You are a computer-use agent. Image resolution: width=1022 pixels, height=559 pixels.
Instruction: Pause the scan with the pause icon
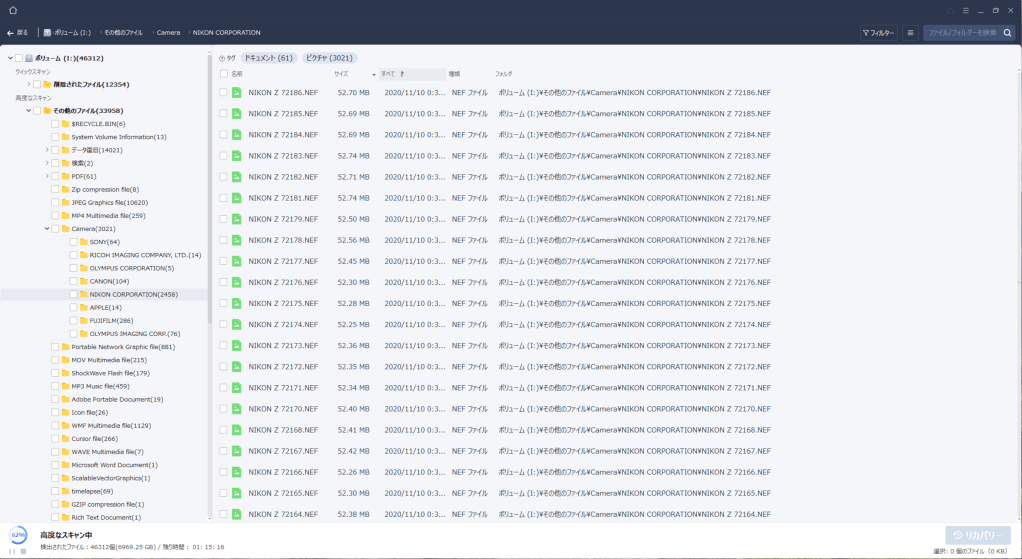click(13, 550)
